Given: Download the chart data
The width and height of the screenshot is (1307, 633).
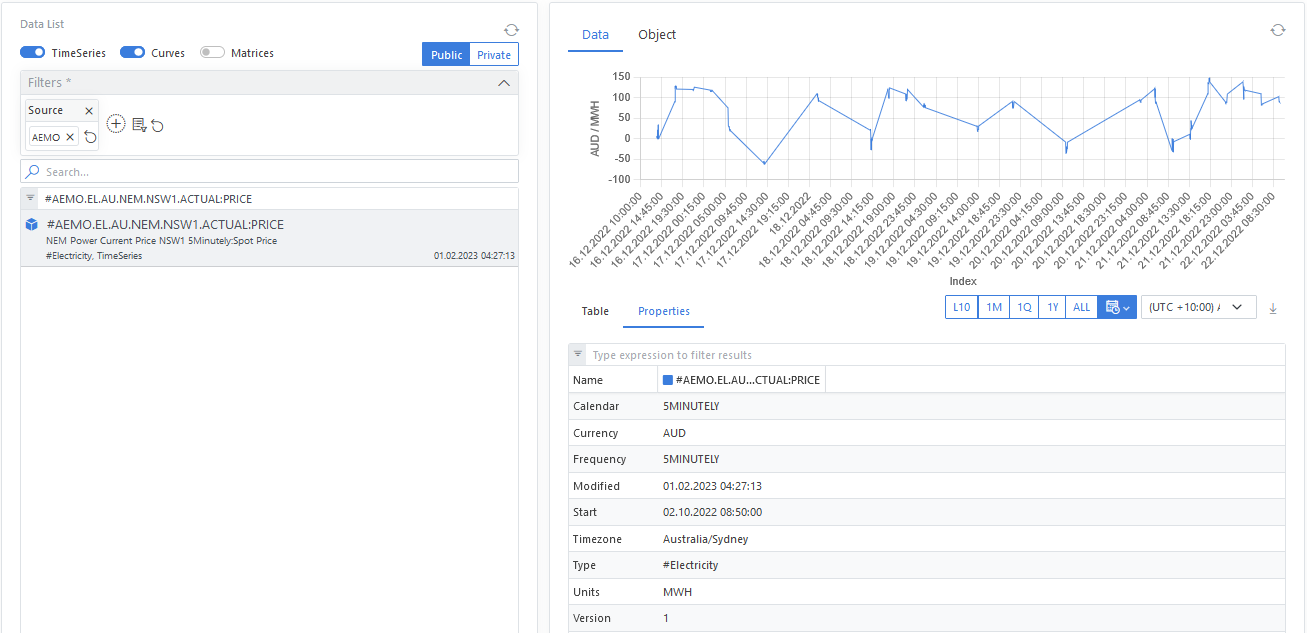Looking at the screenshot, I should click(1273, 308).
